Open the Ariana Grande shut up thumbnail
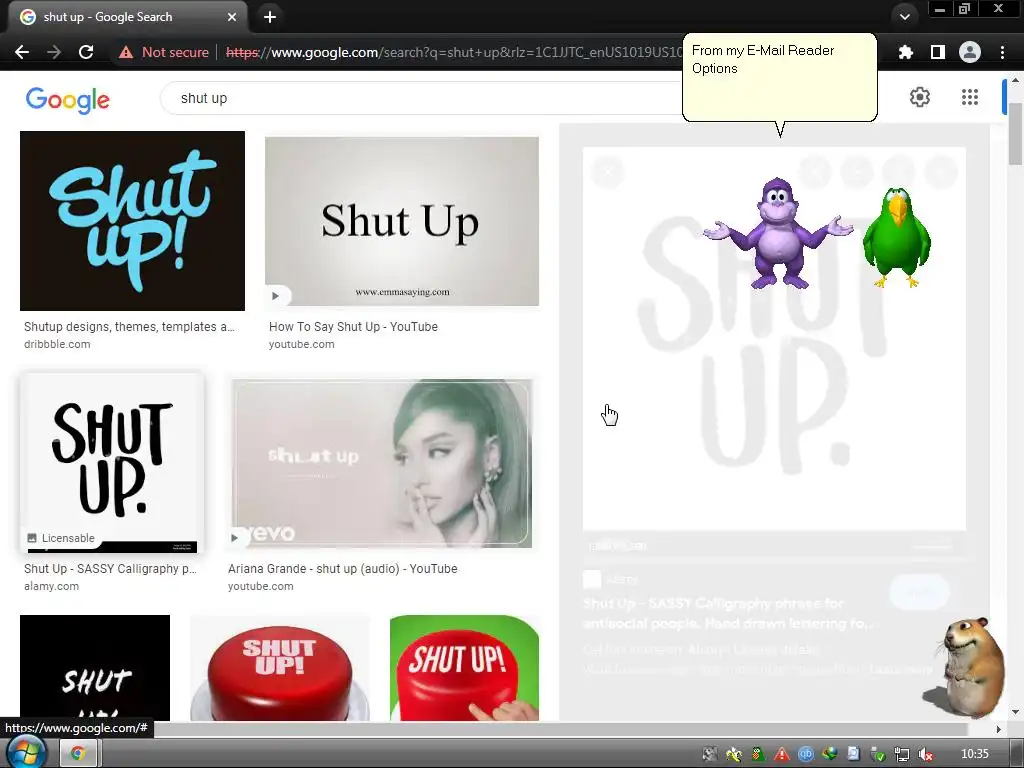 (381, 463)
